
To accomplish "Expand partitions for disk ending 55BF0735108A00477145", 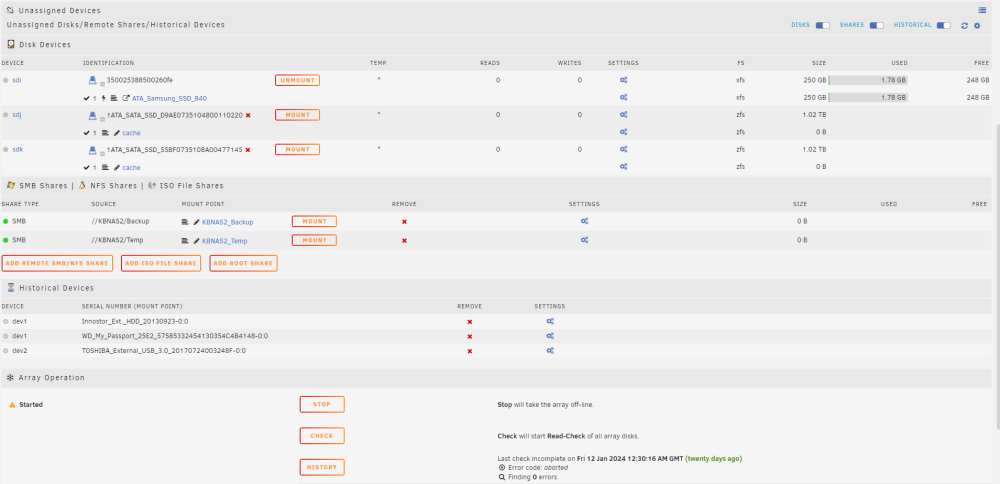I will pos(102,153).
